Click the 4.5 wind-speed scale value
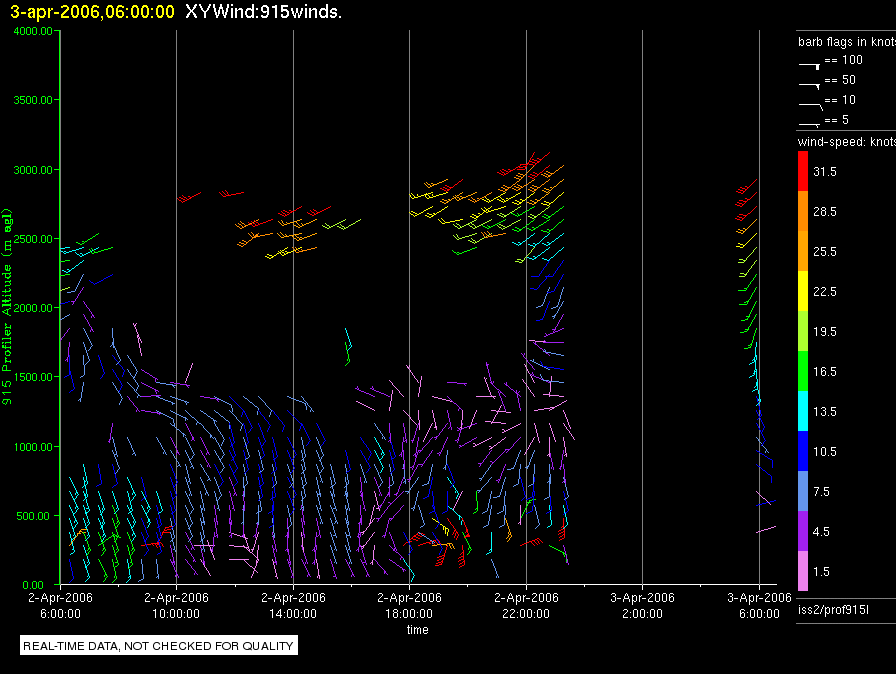The width and height of the screenshot is (896, 674). pyautogui.click(x=821, y=532)
